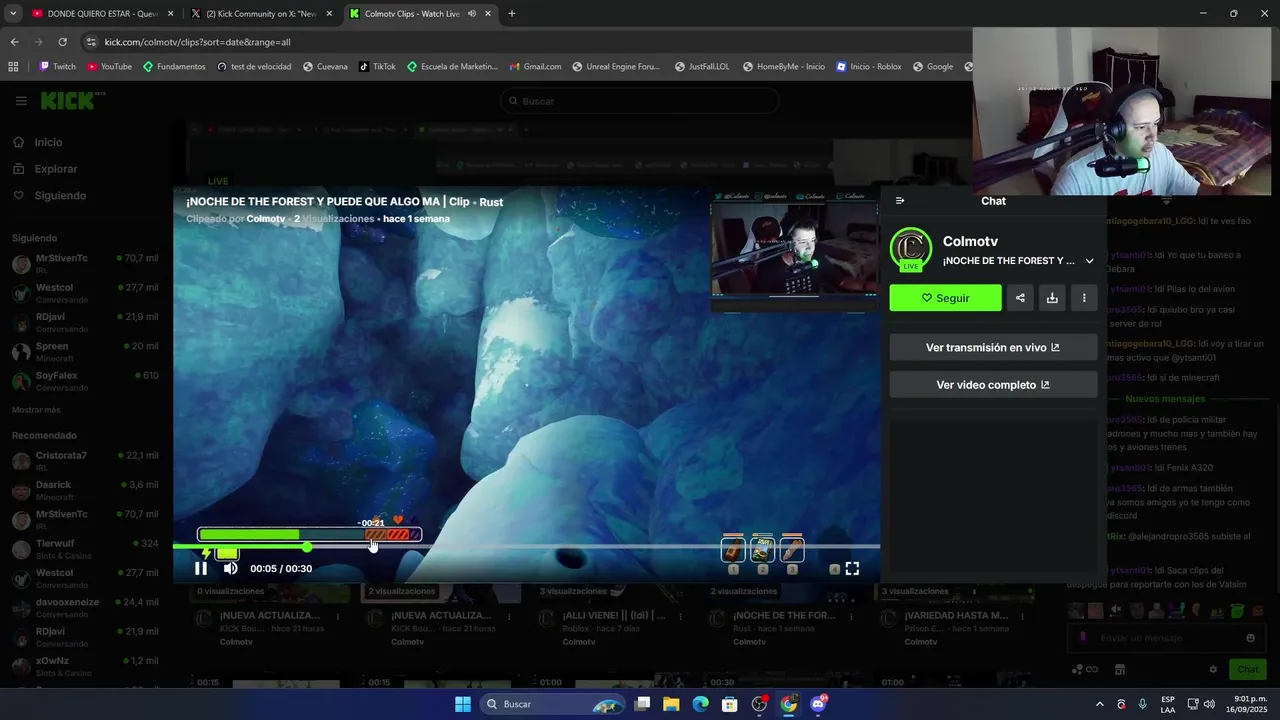Expand Mostrar más in following list
Viewport: 1280px width, 720px height.
pos(36,410)
